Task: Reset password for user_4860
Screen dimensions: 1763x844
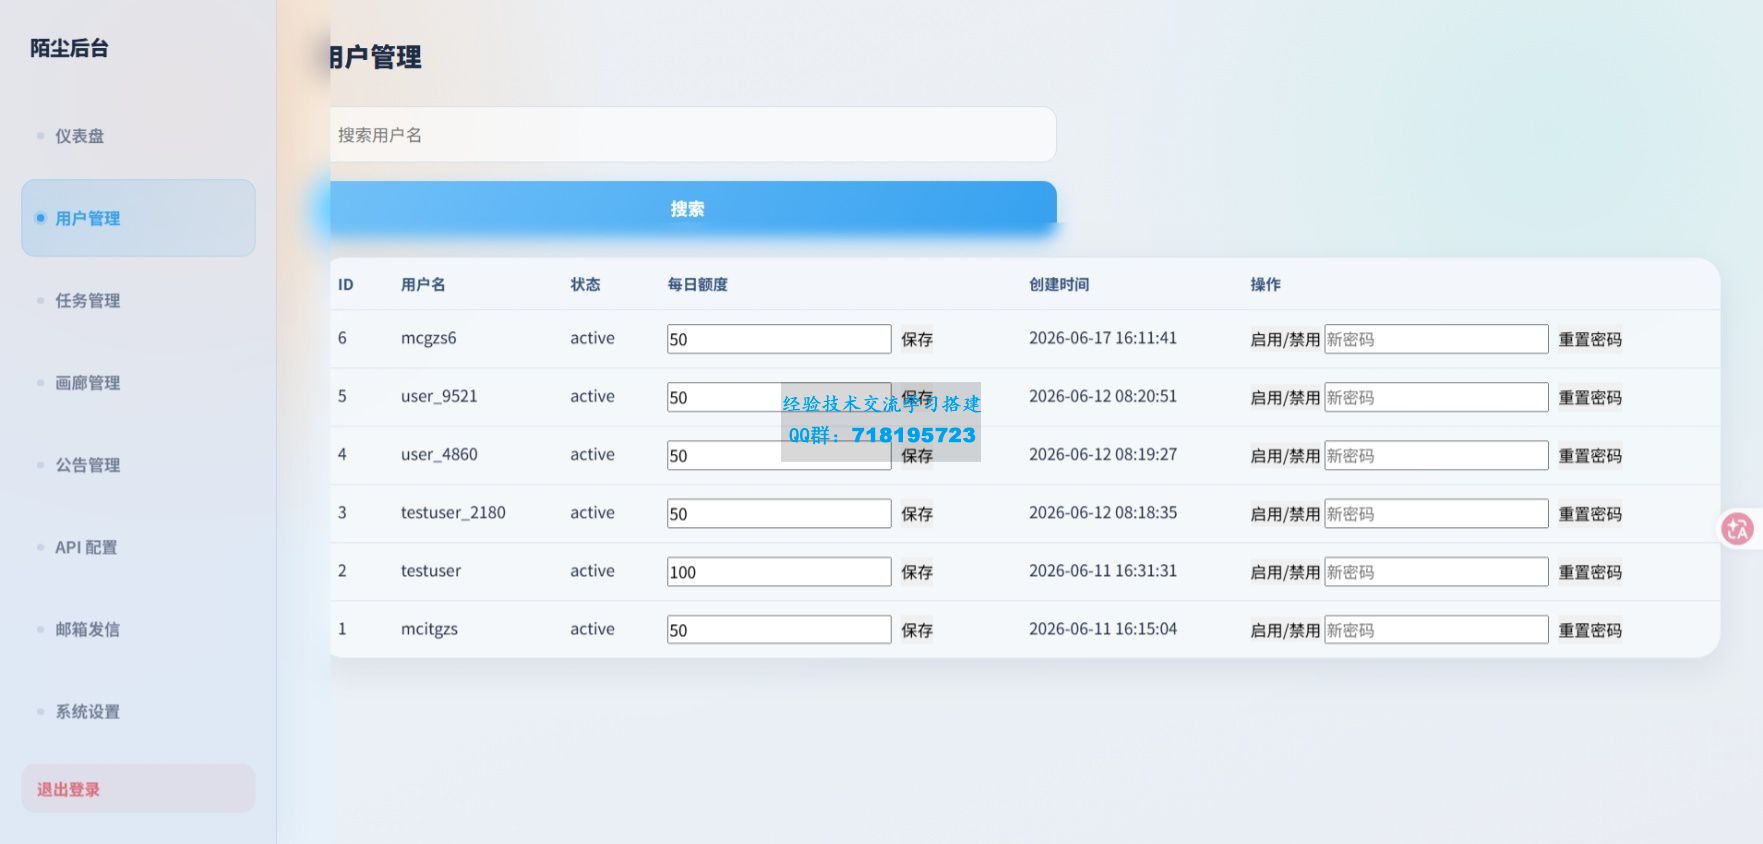Action: click(x=1590, y=456)
